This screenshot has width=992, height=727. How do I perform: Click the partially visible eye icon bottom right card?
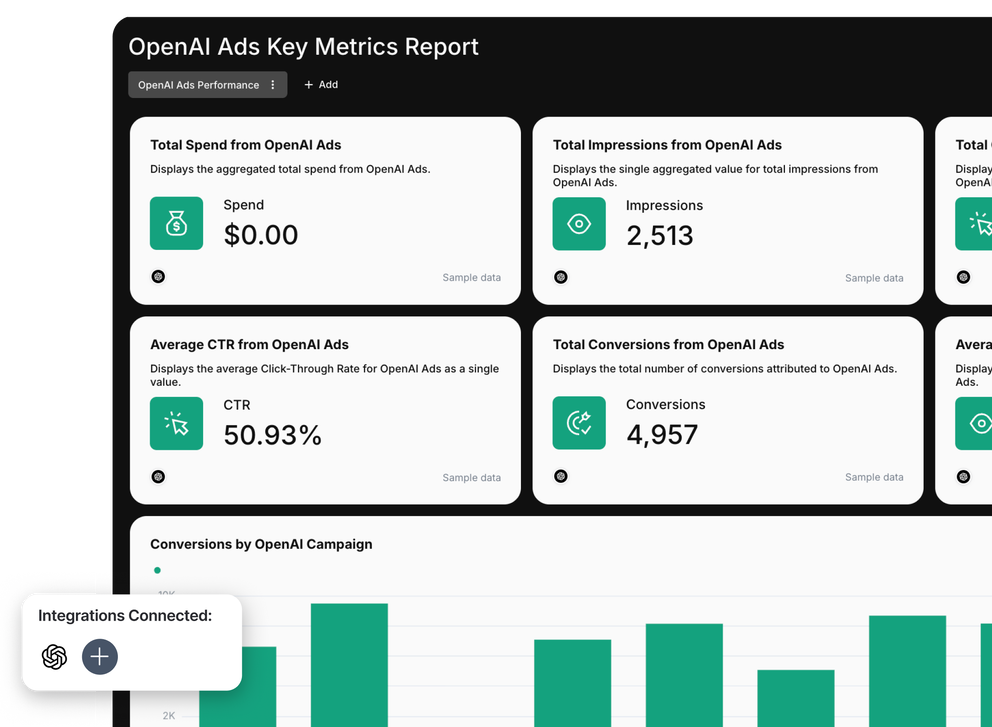pyautogui.click(x=974, y=423)
